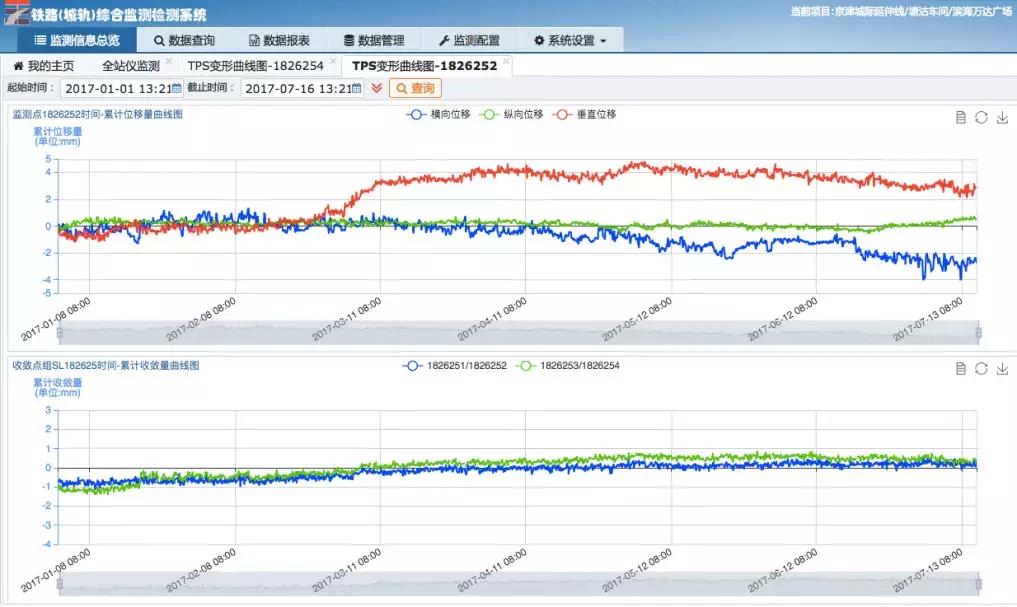Collapse the query bar with the double chevron
The image size is (1017, 607).
[376, 88]
